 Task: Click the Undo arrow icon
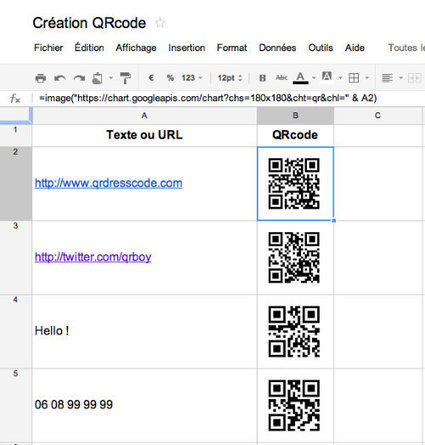pyautogui.click(x=60, y=78)
